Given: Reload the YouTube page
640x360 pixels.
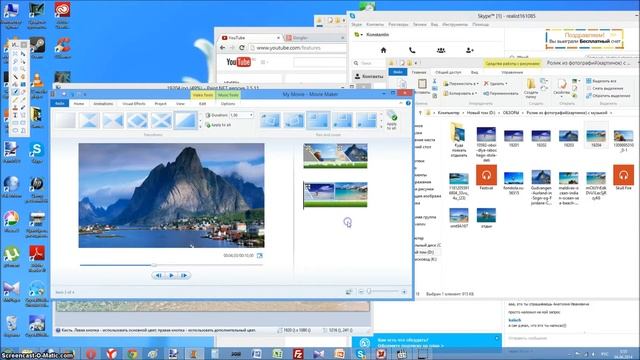Looking at the screenshot, I should (x=242, y=48).
